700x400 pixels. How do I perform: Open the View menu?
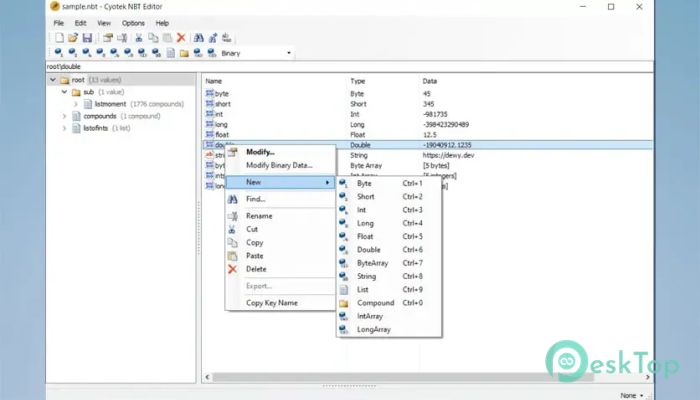point(104,23)
